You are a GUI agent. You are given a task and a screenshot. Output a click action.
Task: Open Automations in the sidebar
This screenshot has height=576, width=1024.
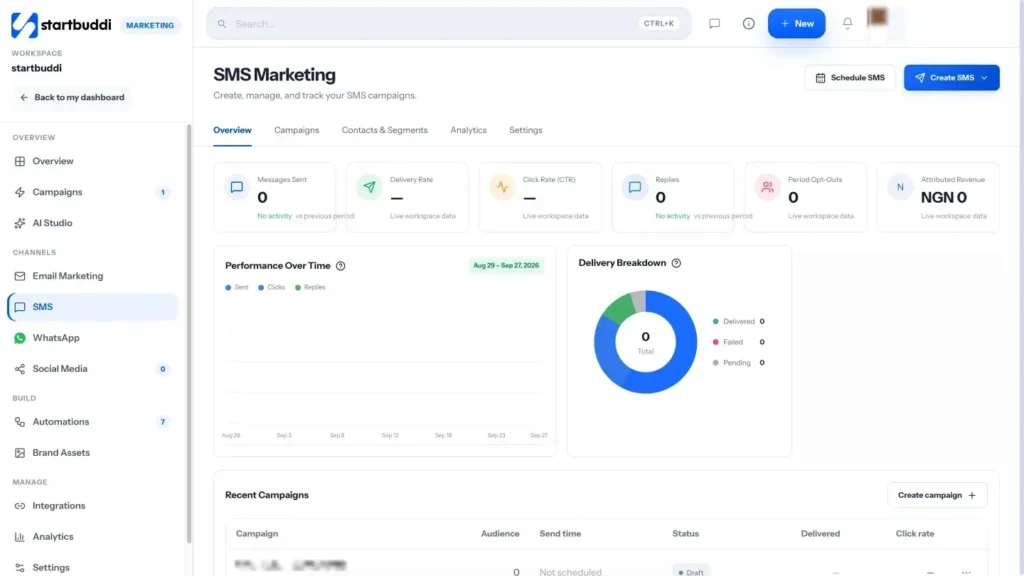click(x=92, y=422)
